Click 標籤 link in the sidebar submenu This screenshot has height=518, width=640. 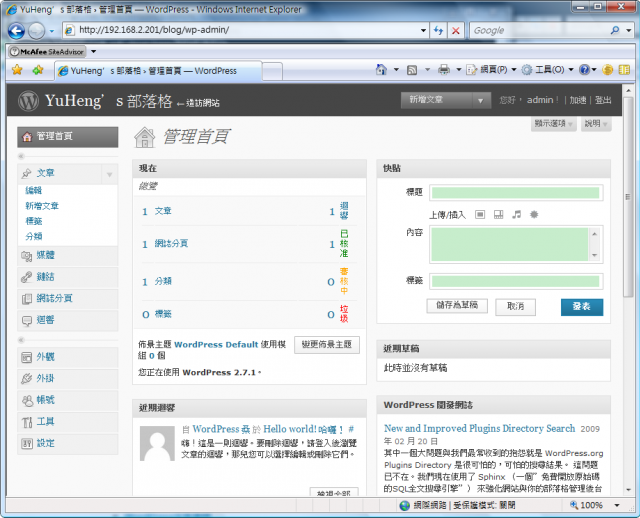(x=33, y=221)
